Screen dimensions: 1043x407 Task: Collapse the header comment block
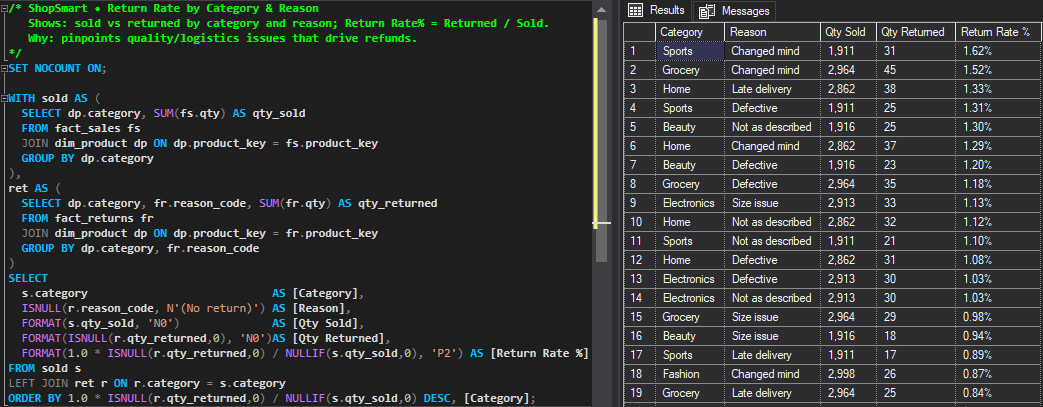[x=3, y=7]
